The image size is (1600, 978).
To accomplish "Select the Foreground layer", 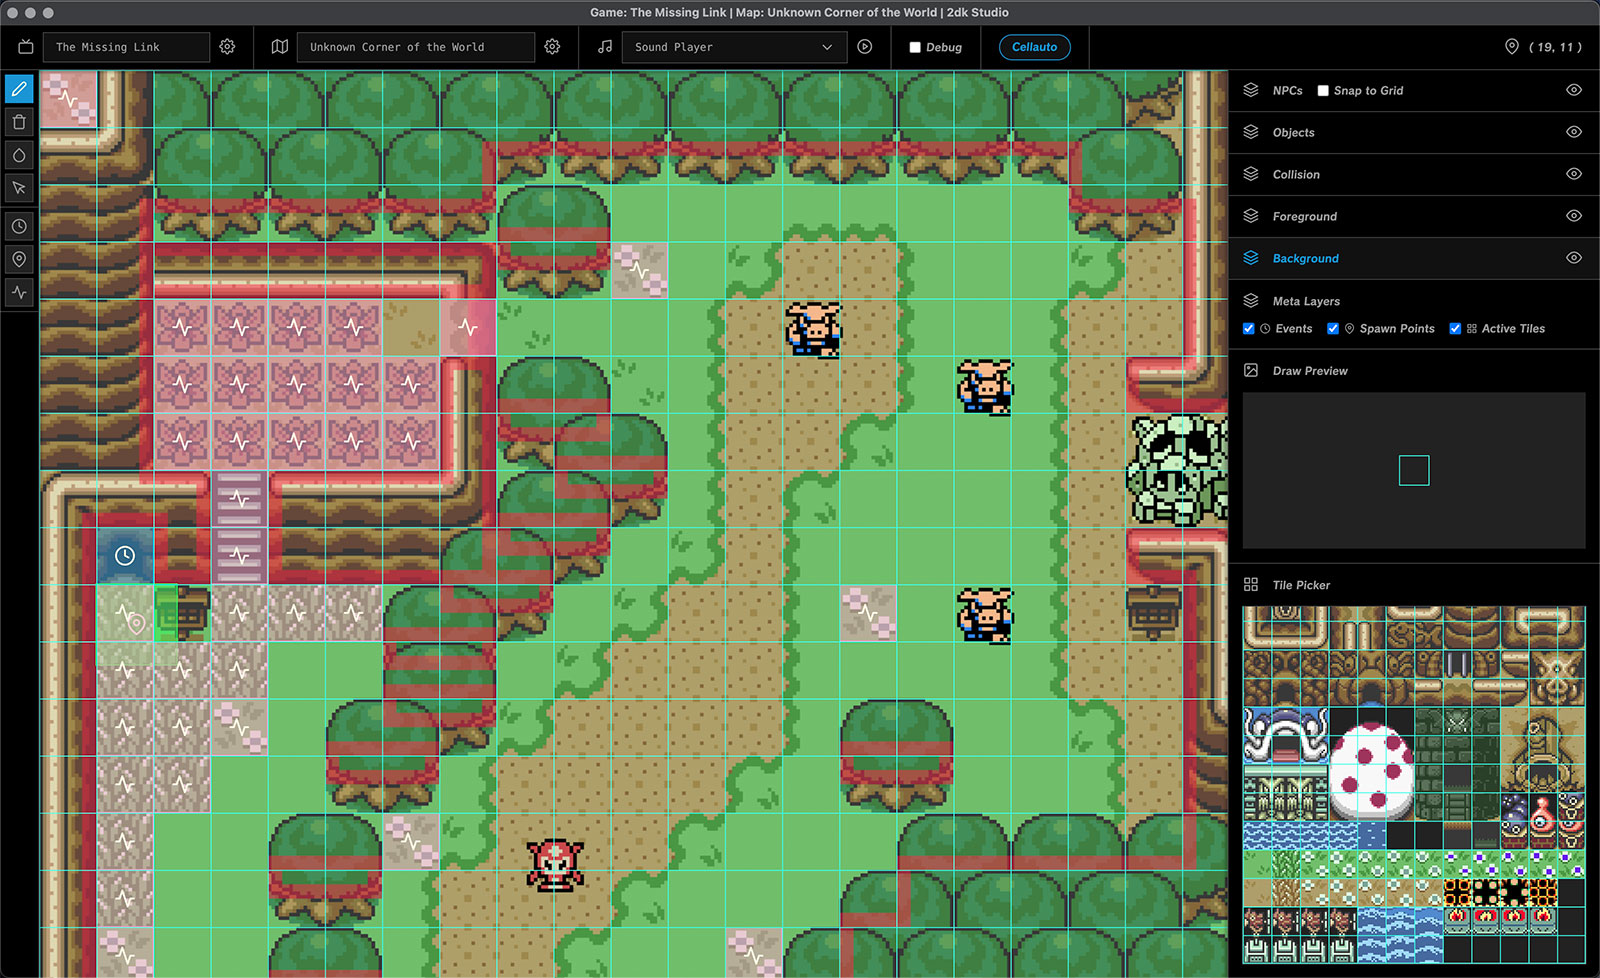I will [1304, 216].
